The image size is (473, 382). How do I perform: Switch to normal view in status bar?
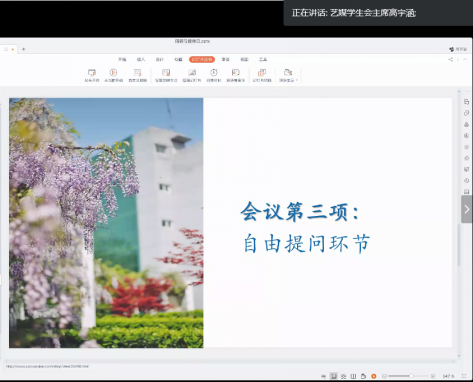coord(333,376)
